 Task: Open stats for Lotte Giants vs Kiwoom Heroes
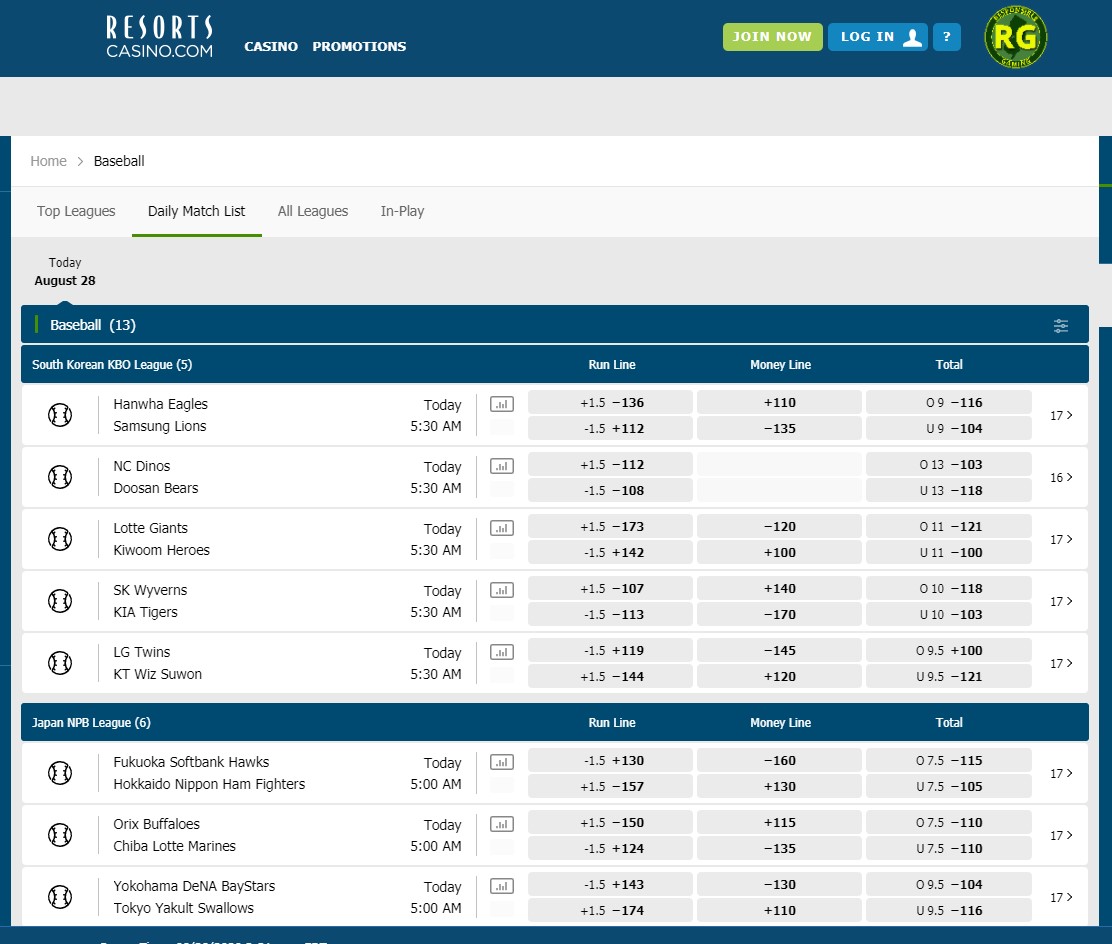pos(502,528)
